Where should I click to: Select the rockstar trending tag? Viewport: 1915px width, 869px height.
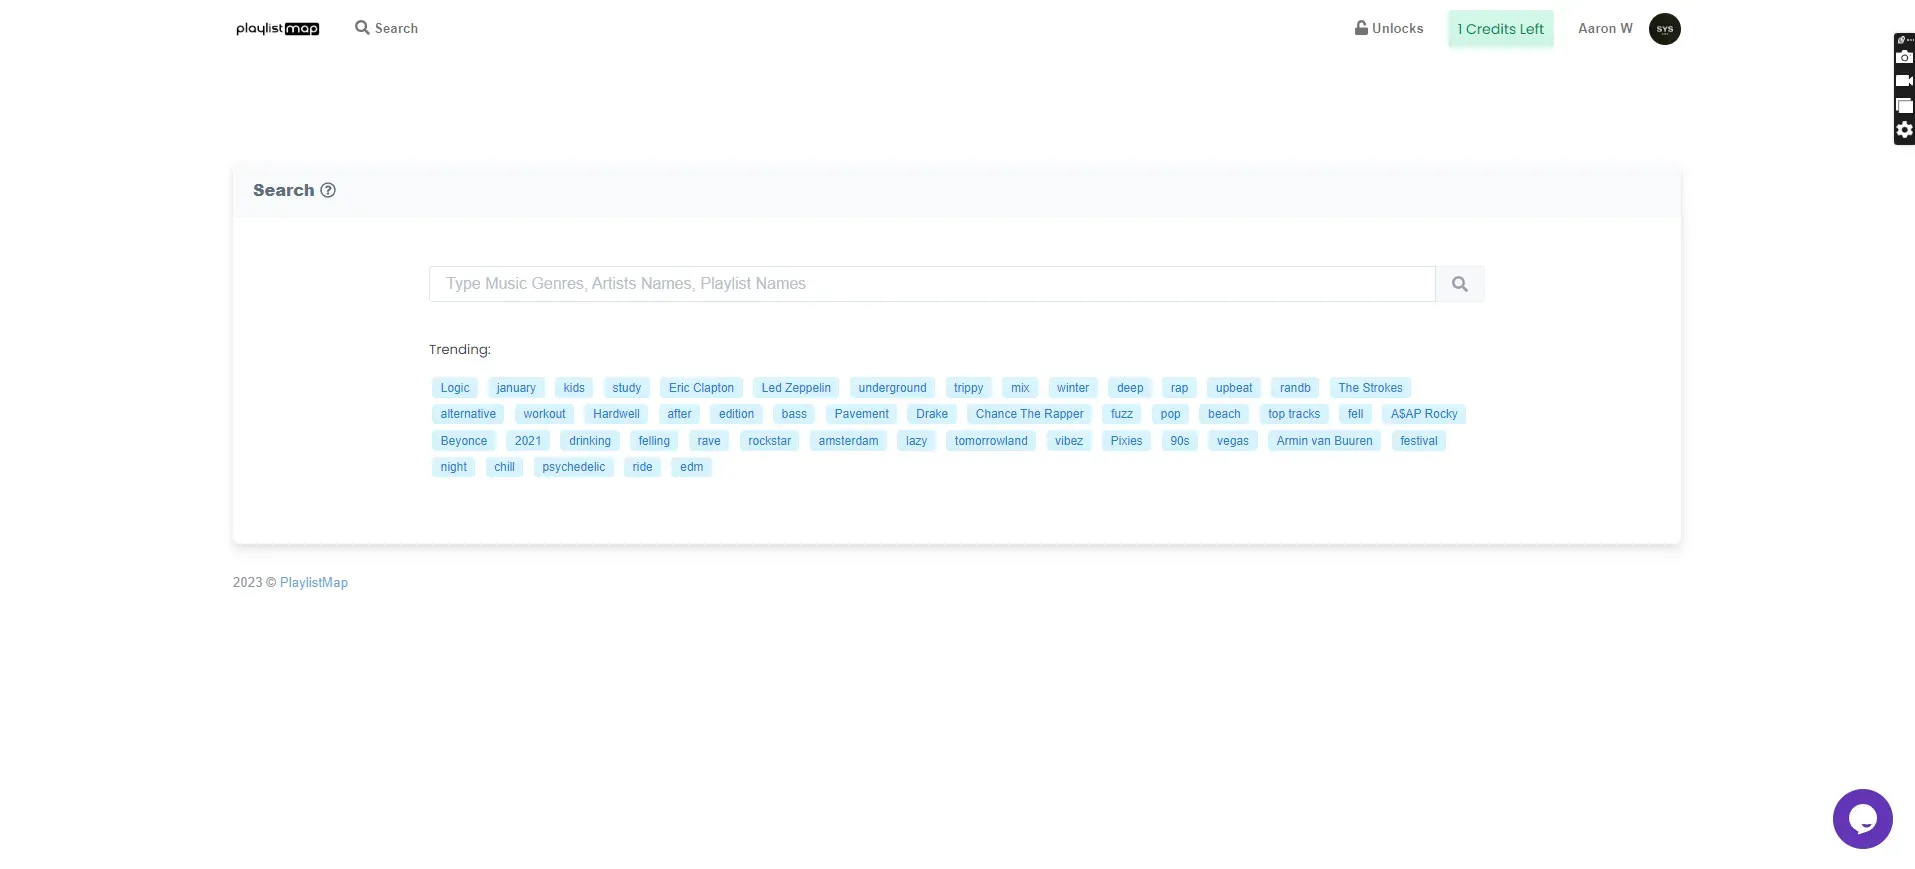coord(769,441)
